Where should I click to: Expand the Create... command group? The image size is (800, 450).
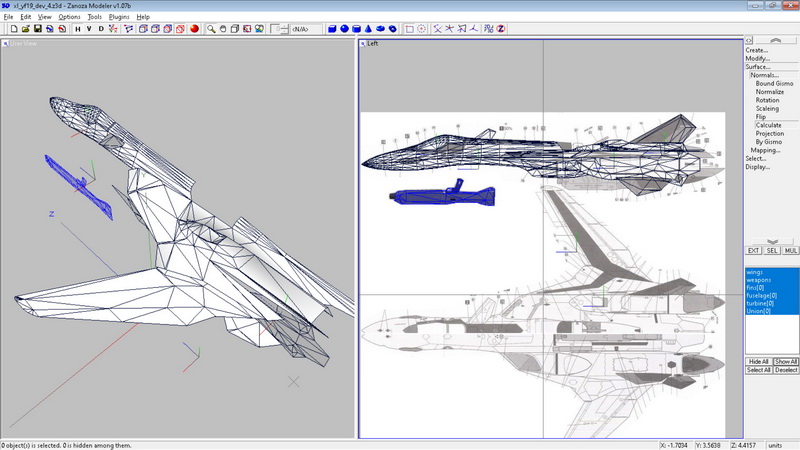pos(756,50)
